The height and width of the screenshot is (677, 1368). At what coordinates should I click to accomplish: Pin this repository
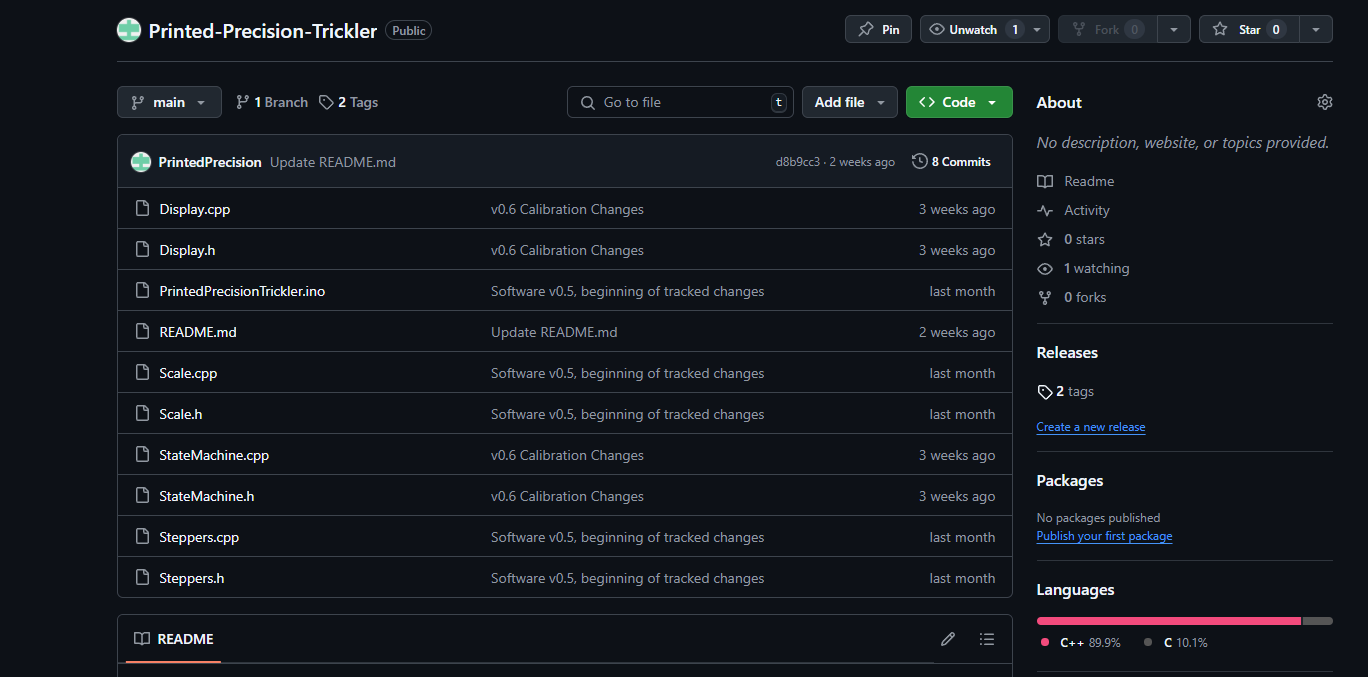[x=878, y=30]
